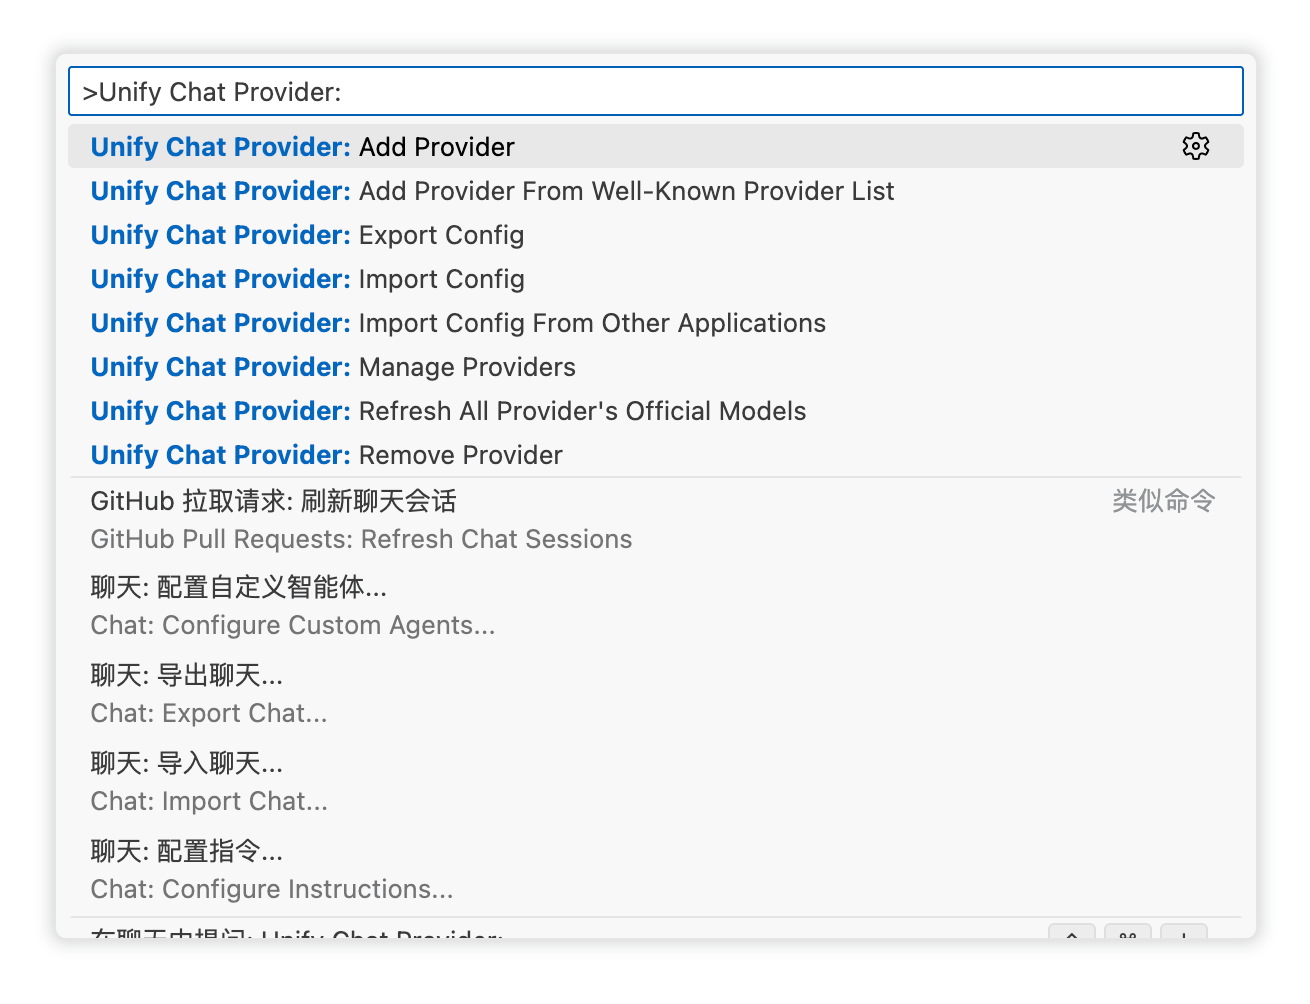Focus the command palette search input
The width and height of the screenshot is (1310, 1004).
(656, 92)
